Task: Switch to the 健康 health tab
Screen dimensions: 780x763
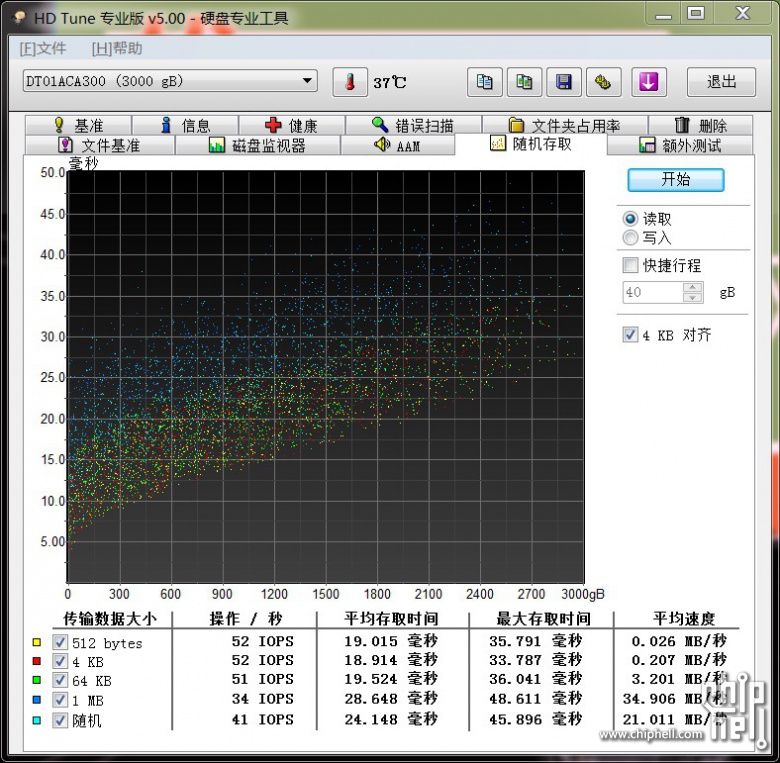Action: [292, 125]
